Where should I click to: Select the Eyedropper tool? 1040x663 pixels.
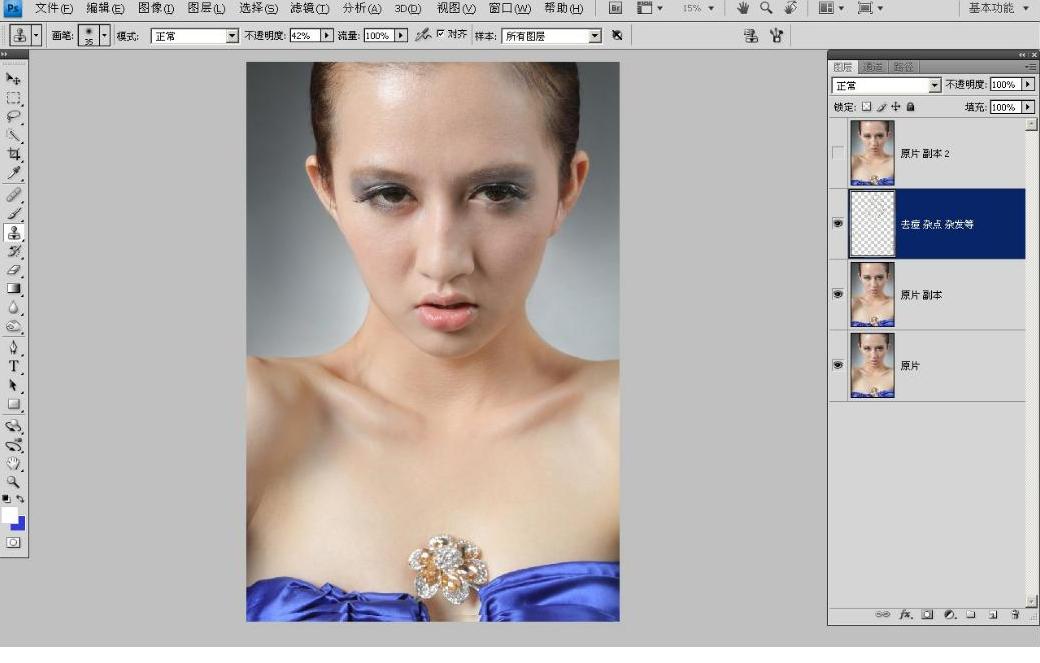click(x=13, y=174)
